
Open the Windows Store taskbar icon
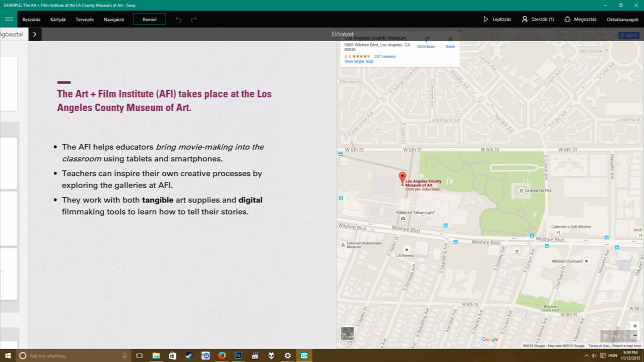[x=172, y=356]
